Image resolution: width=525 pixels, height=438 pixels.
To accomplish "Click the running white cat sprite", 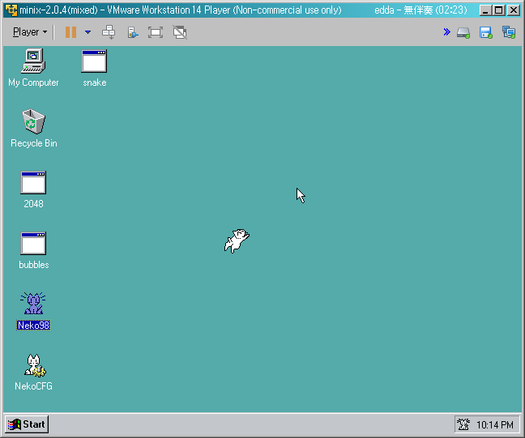I will 237,241.
